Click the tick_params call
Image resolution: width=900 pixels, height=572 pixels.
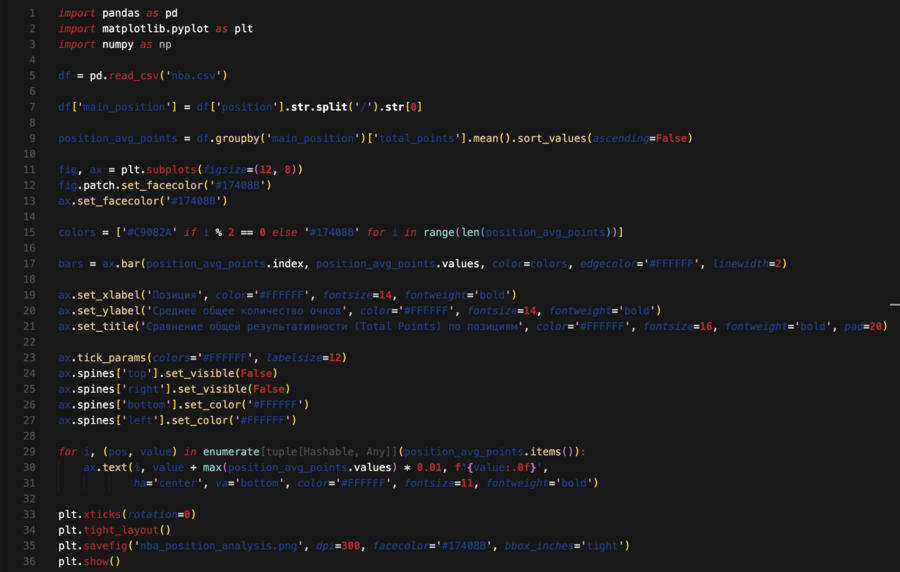coord(111,357)
